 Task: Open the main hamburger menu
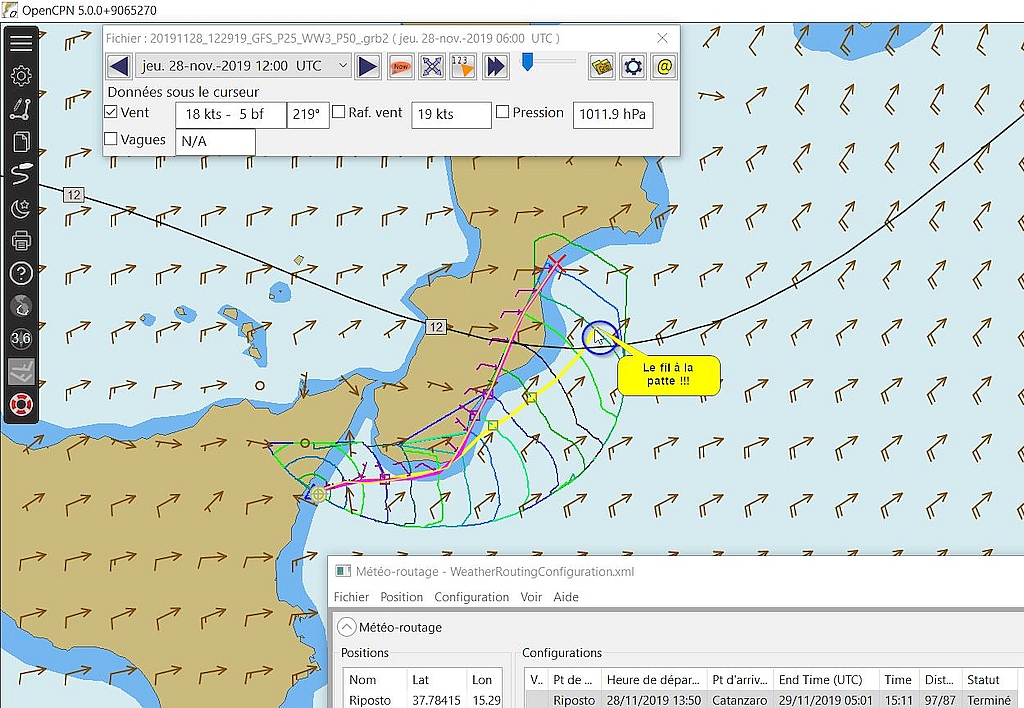tap(21, 42)
